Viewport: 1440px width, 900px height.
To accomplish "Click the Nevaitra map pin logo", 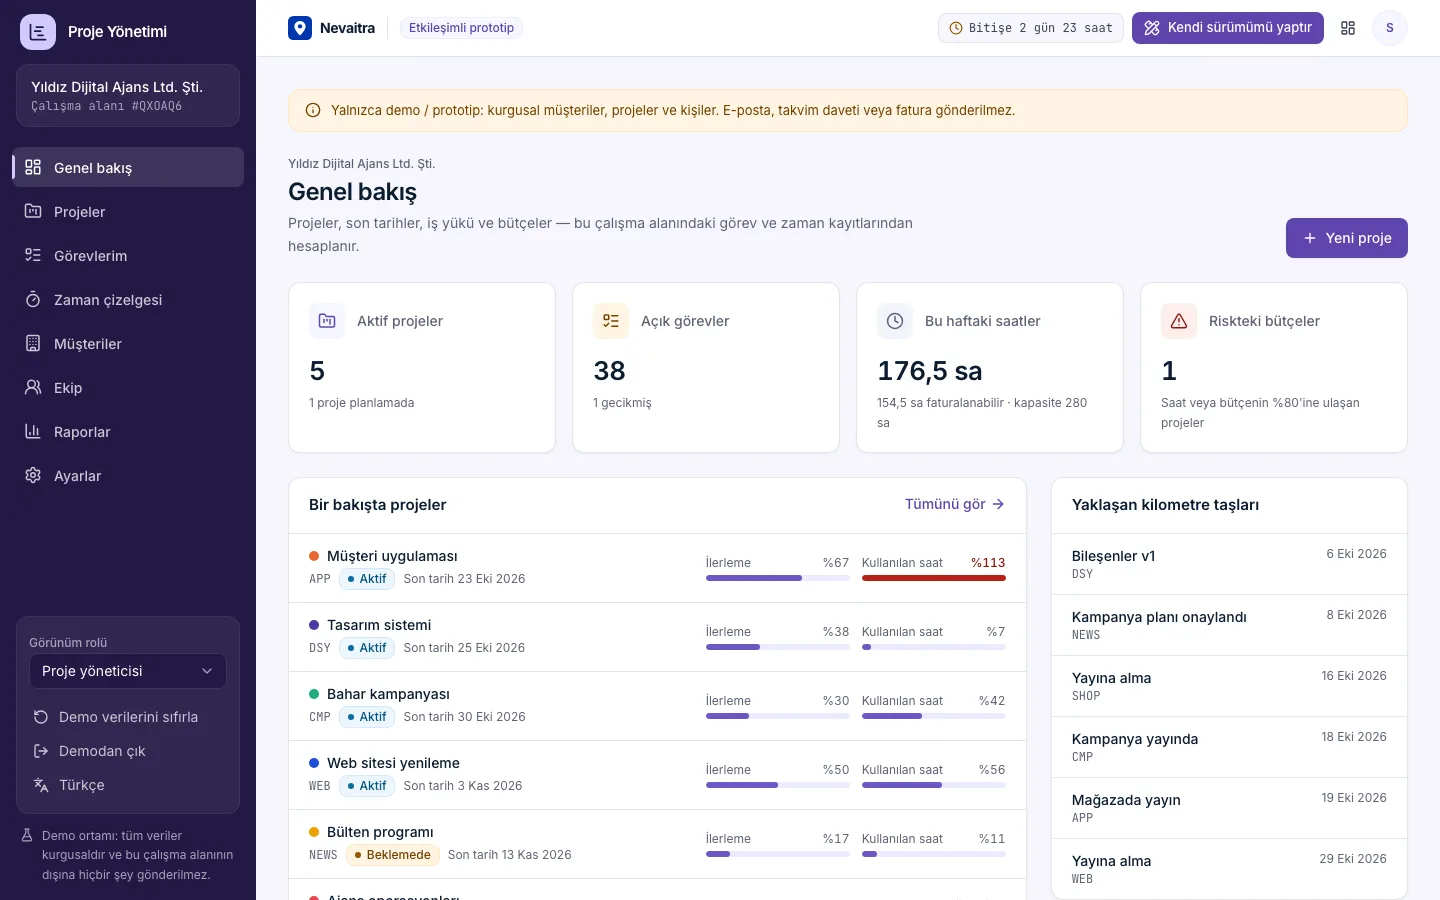I will pyautogui.click(x=300, y=28).
